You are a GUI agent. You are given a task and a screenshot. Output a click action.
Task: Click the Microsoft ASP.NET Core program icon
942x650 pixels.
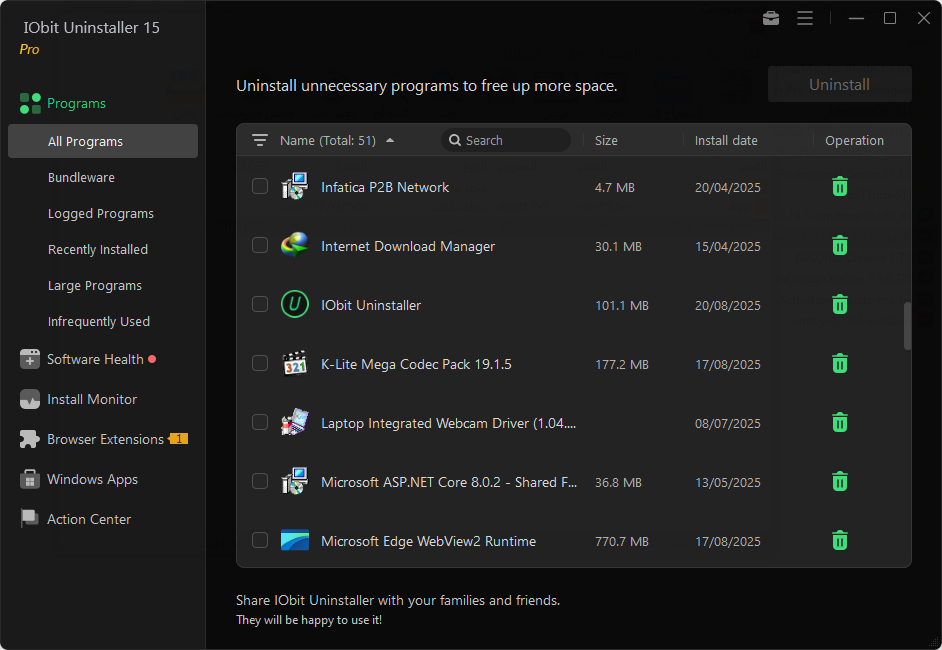coord(295,481)
